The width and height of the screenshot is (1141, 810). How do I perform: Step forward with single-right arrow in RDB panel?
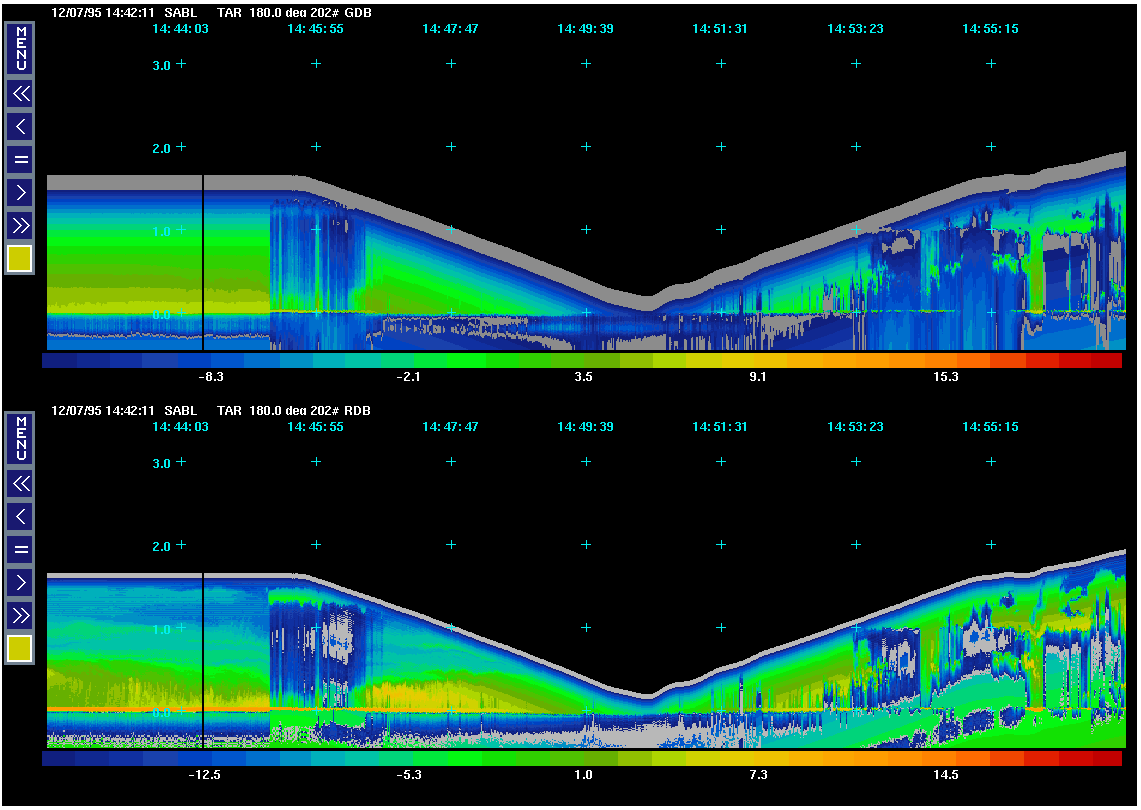point(20,581)
